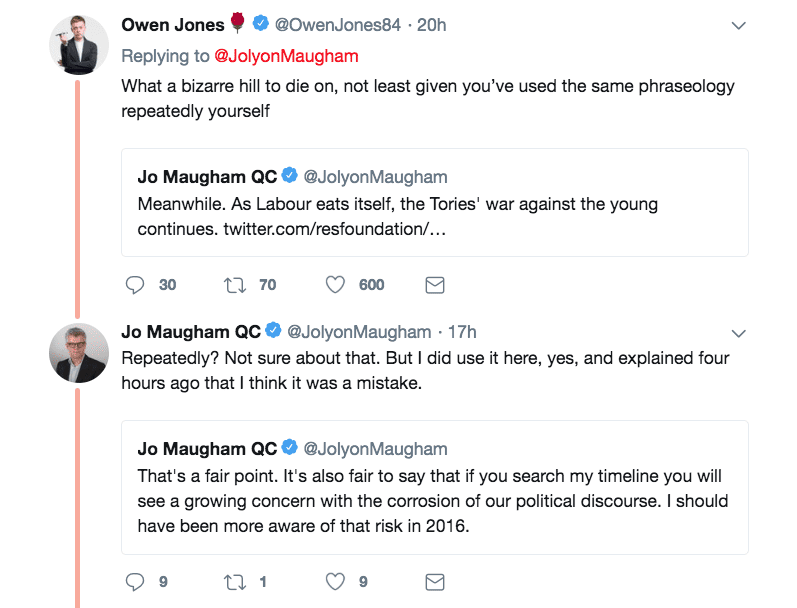Visit the @OwenJones84 handle
The image size is (797, 608).
click(338, 25)
